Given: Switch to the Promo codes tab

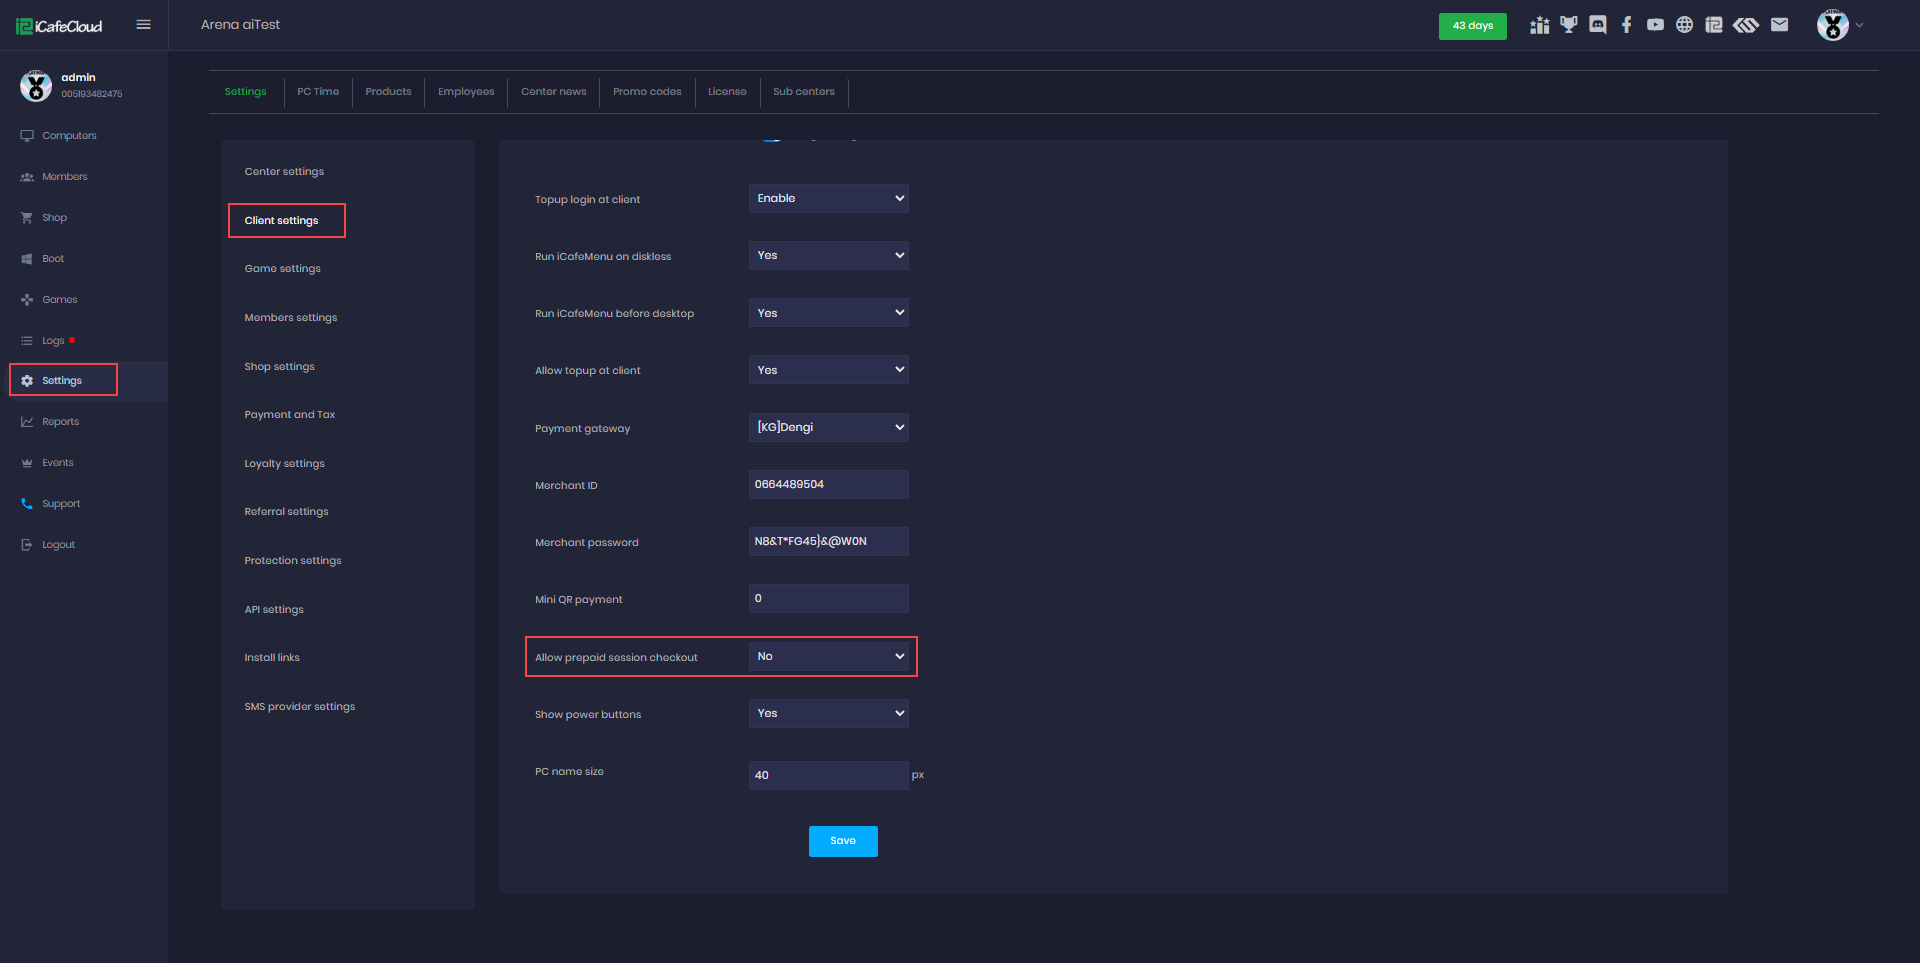Looking at the screenshot, I should click(647, 91).
